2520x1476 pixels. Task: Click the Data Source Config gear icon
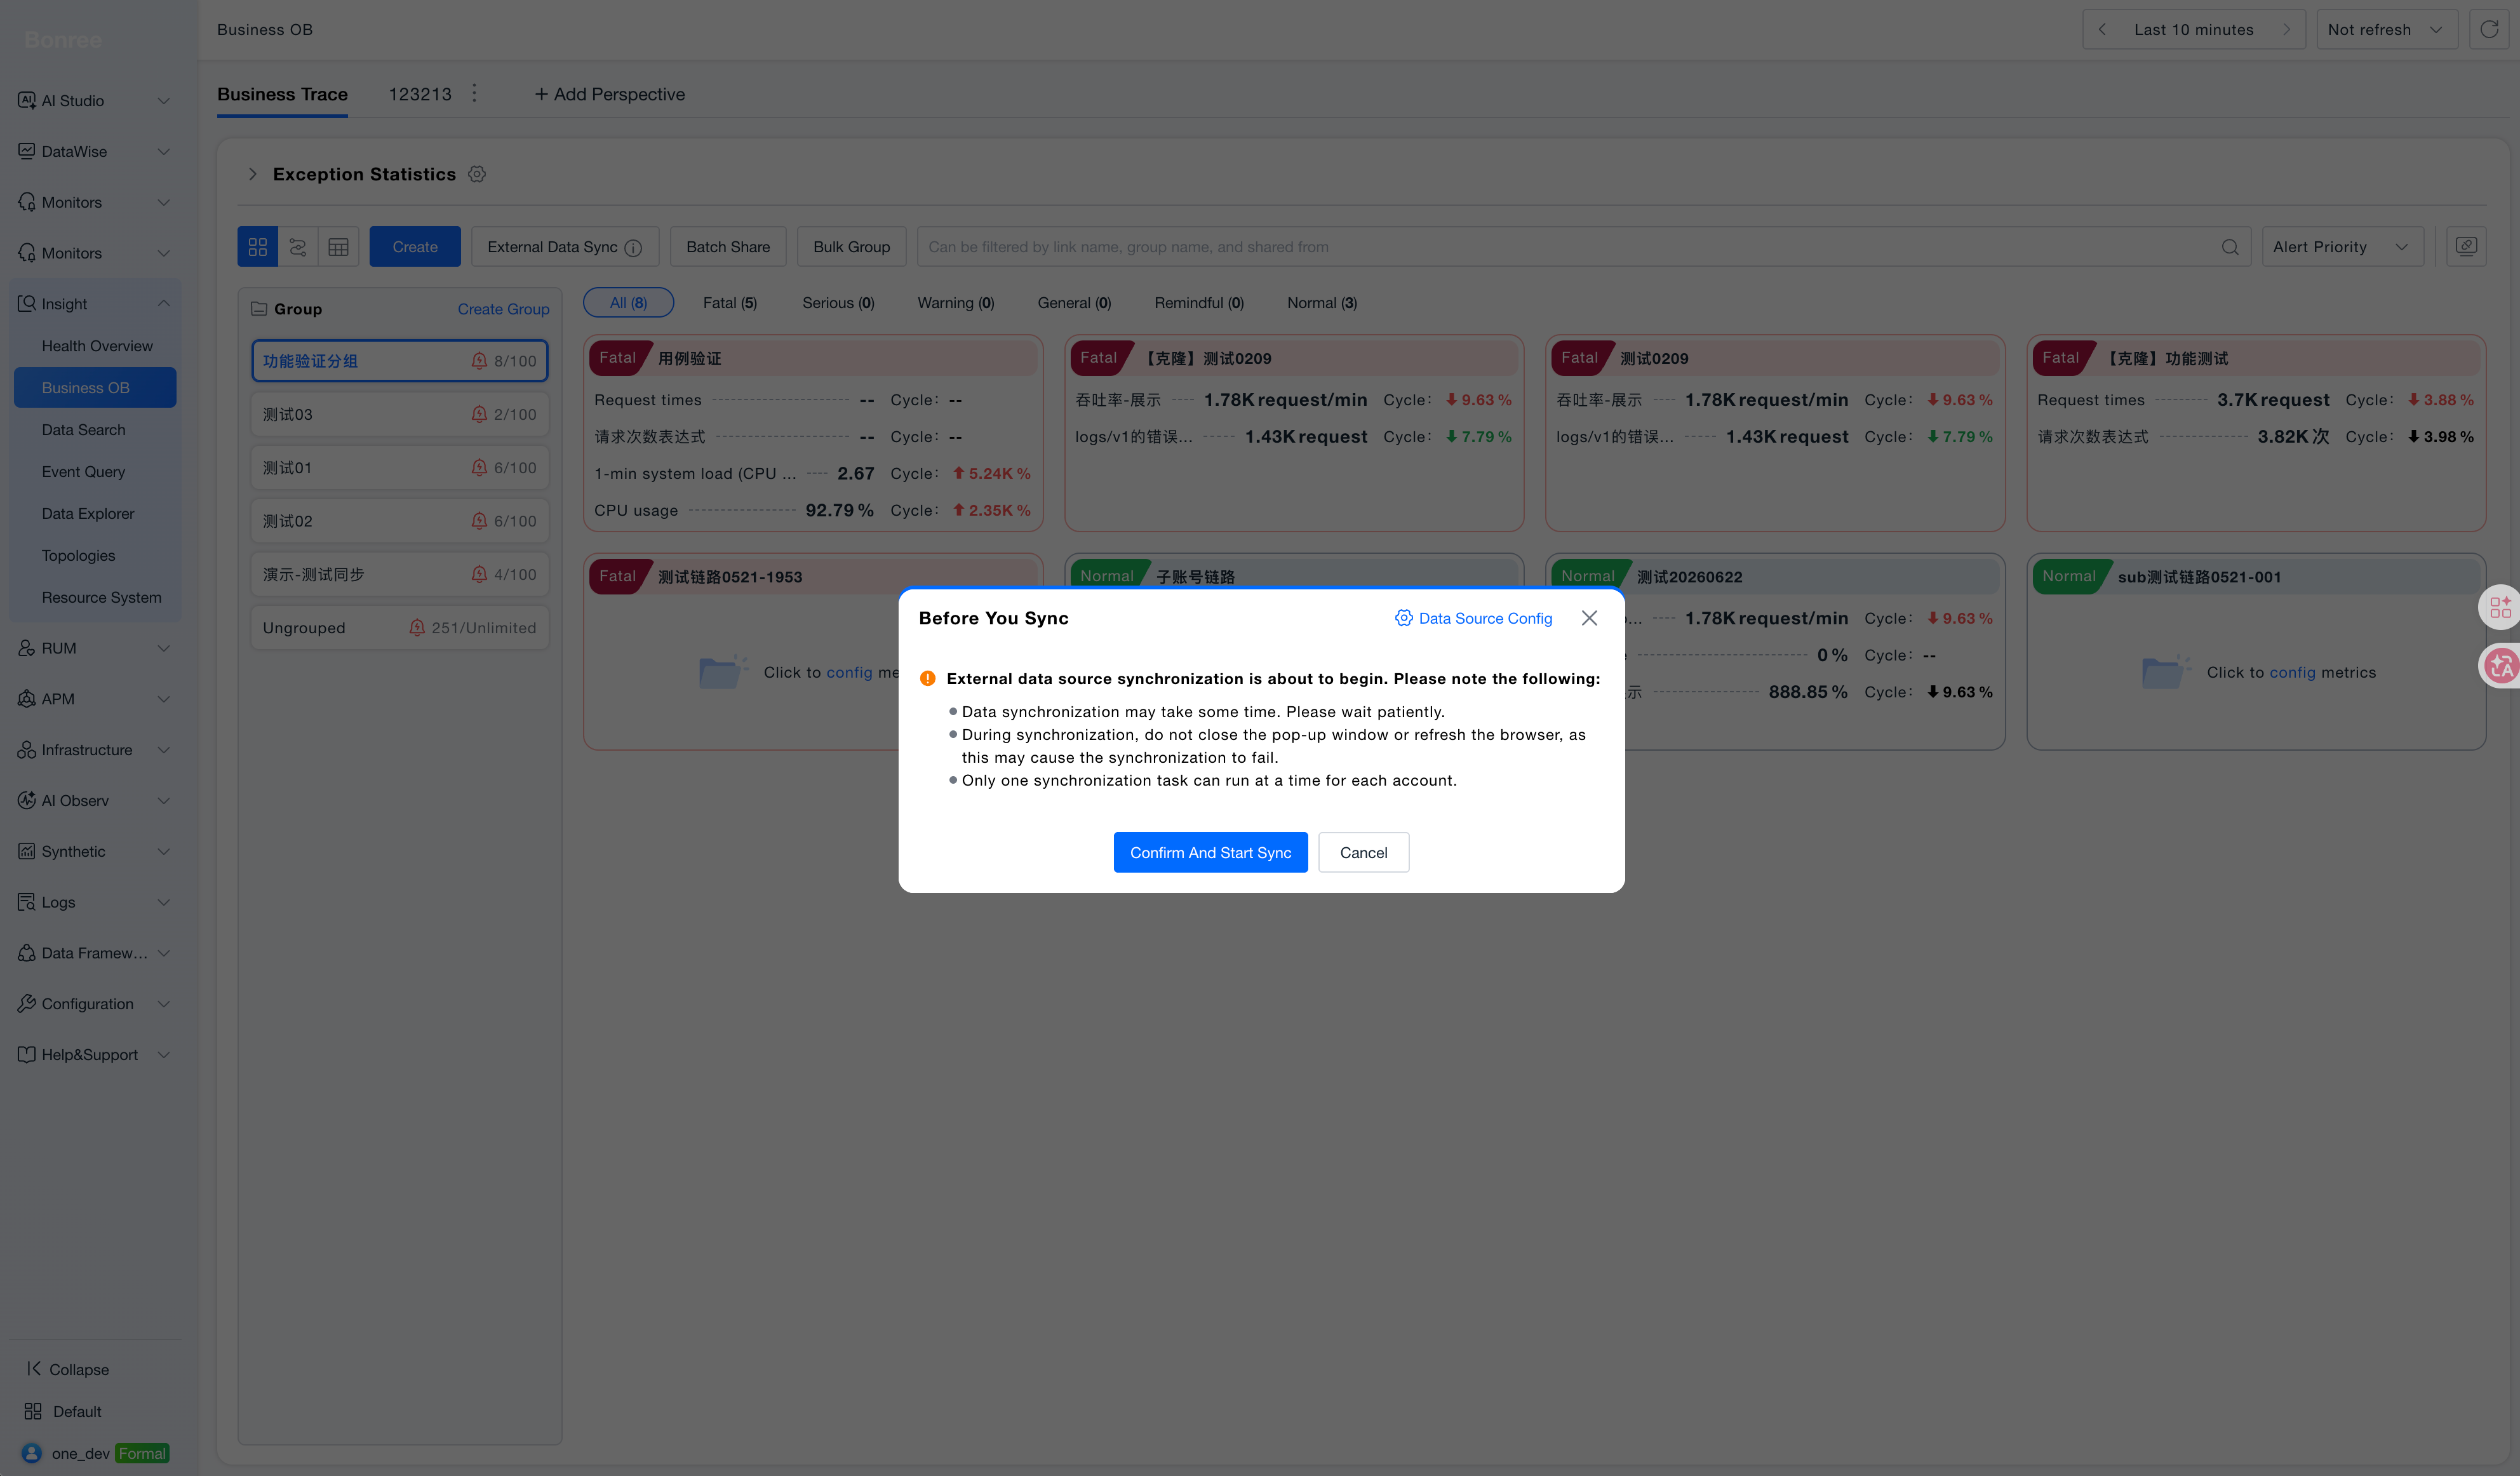[x=1404, y=618]
